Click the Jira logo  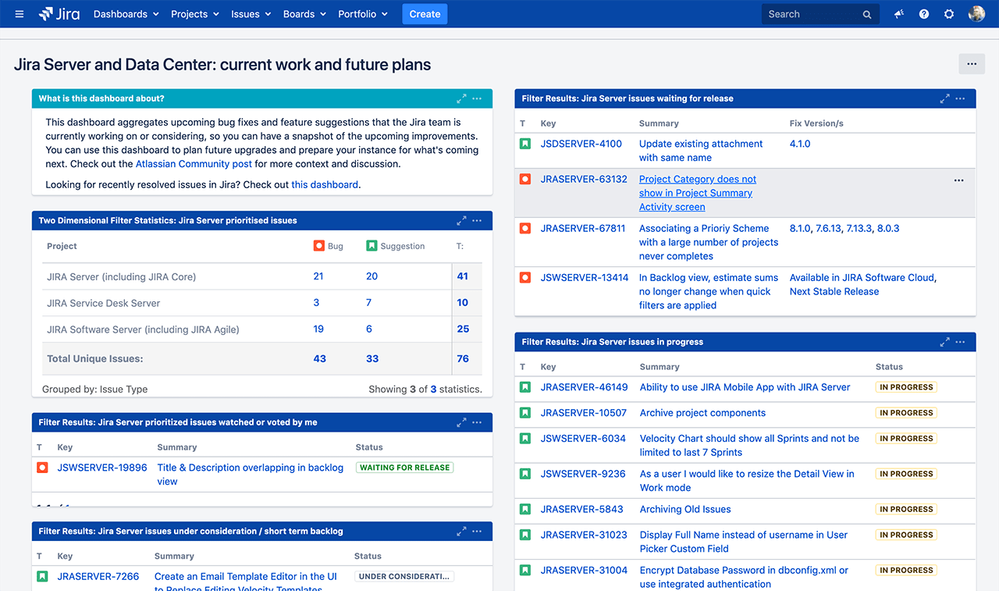pyautogui.click(x=59, y=14)
